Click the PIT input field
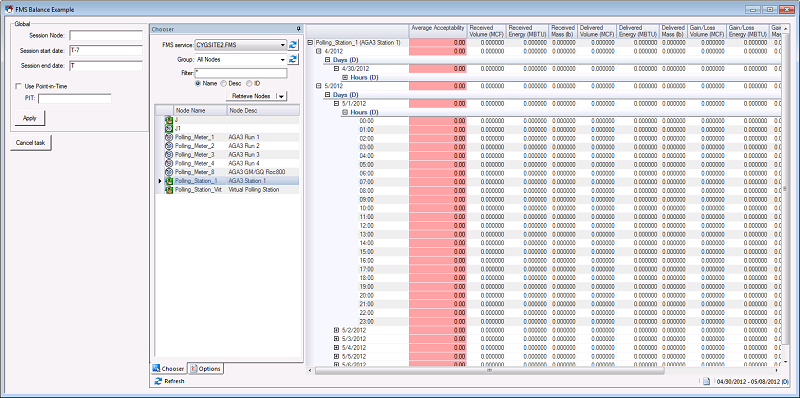 pyautogui.click(x=74, y=98)
